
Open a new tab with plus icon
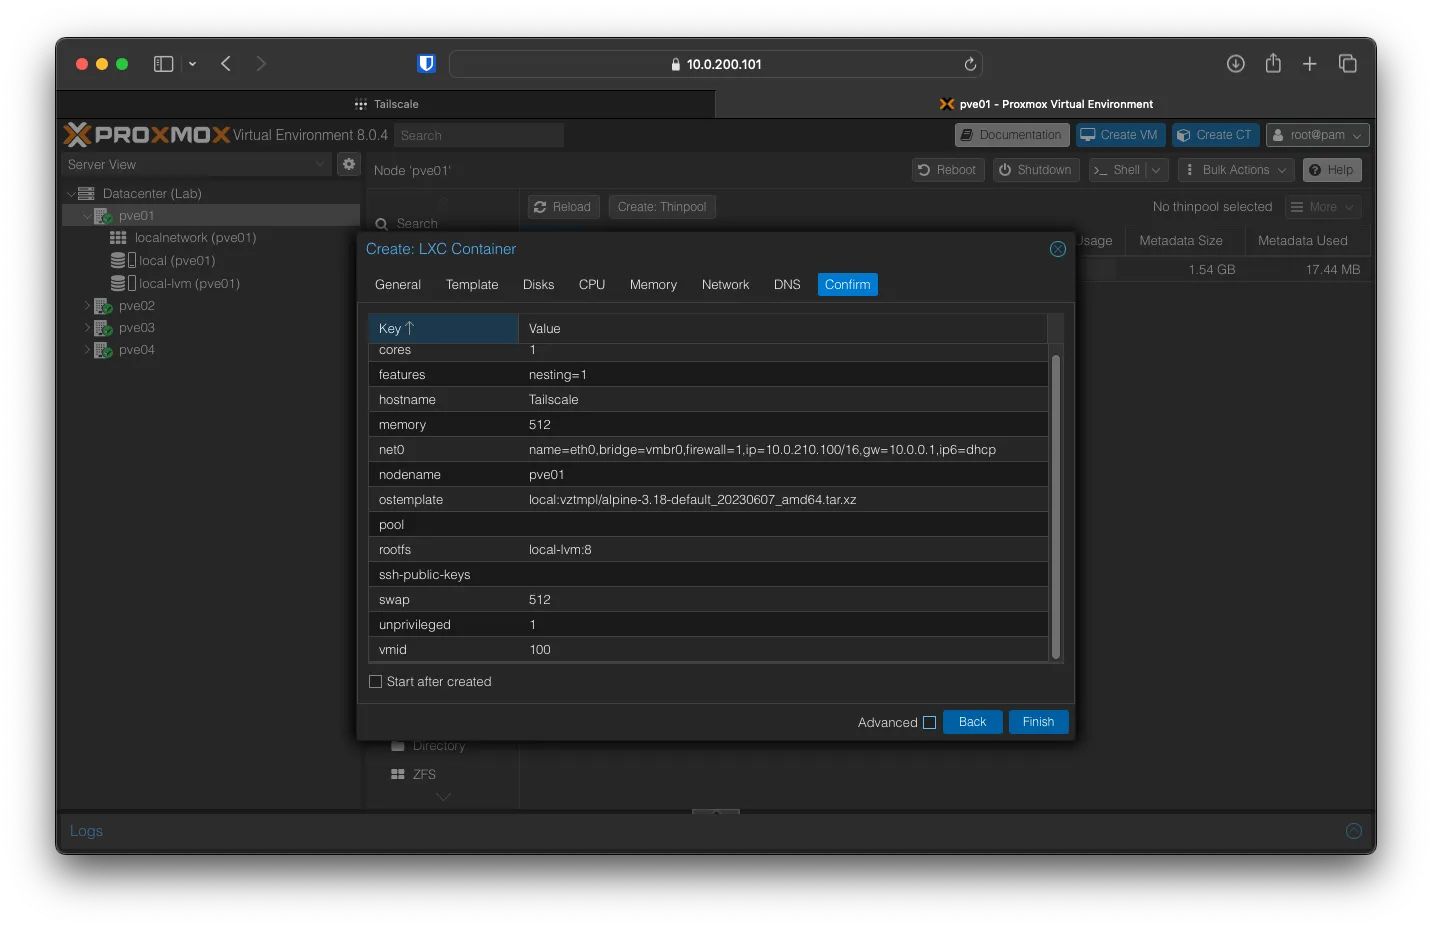click(1309, 64)
